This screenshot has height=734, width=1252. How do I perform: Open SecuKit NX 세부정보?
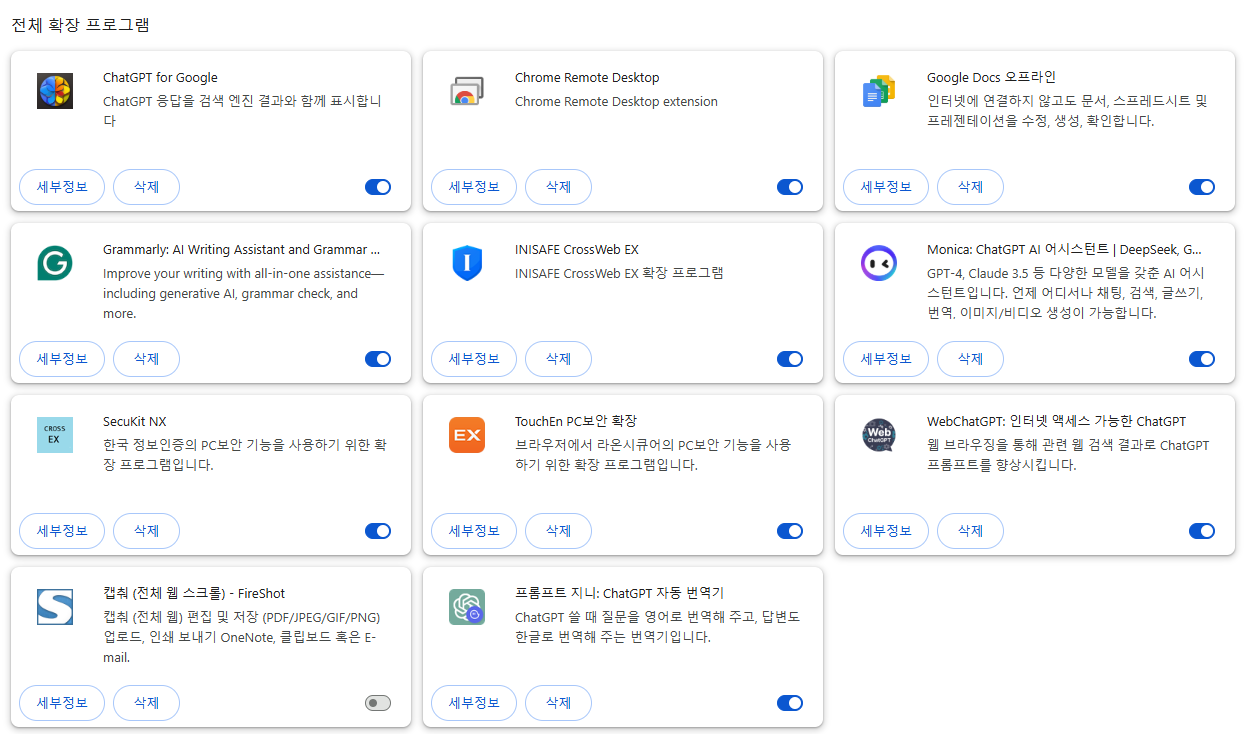coord(62,531)
